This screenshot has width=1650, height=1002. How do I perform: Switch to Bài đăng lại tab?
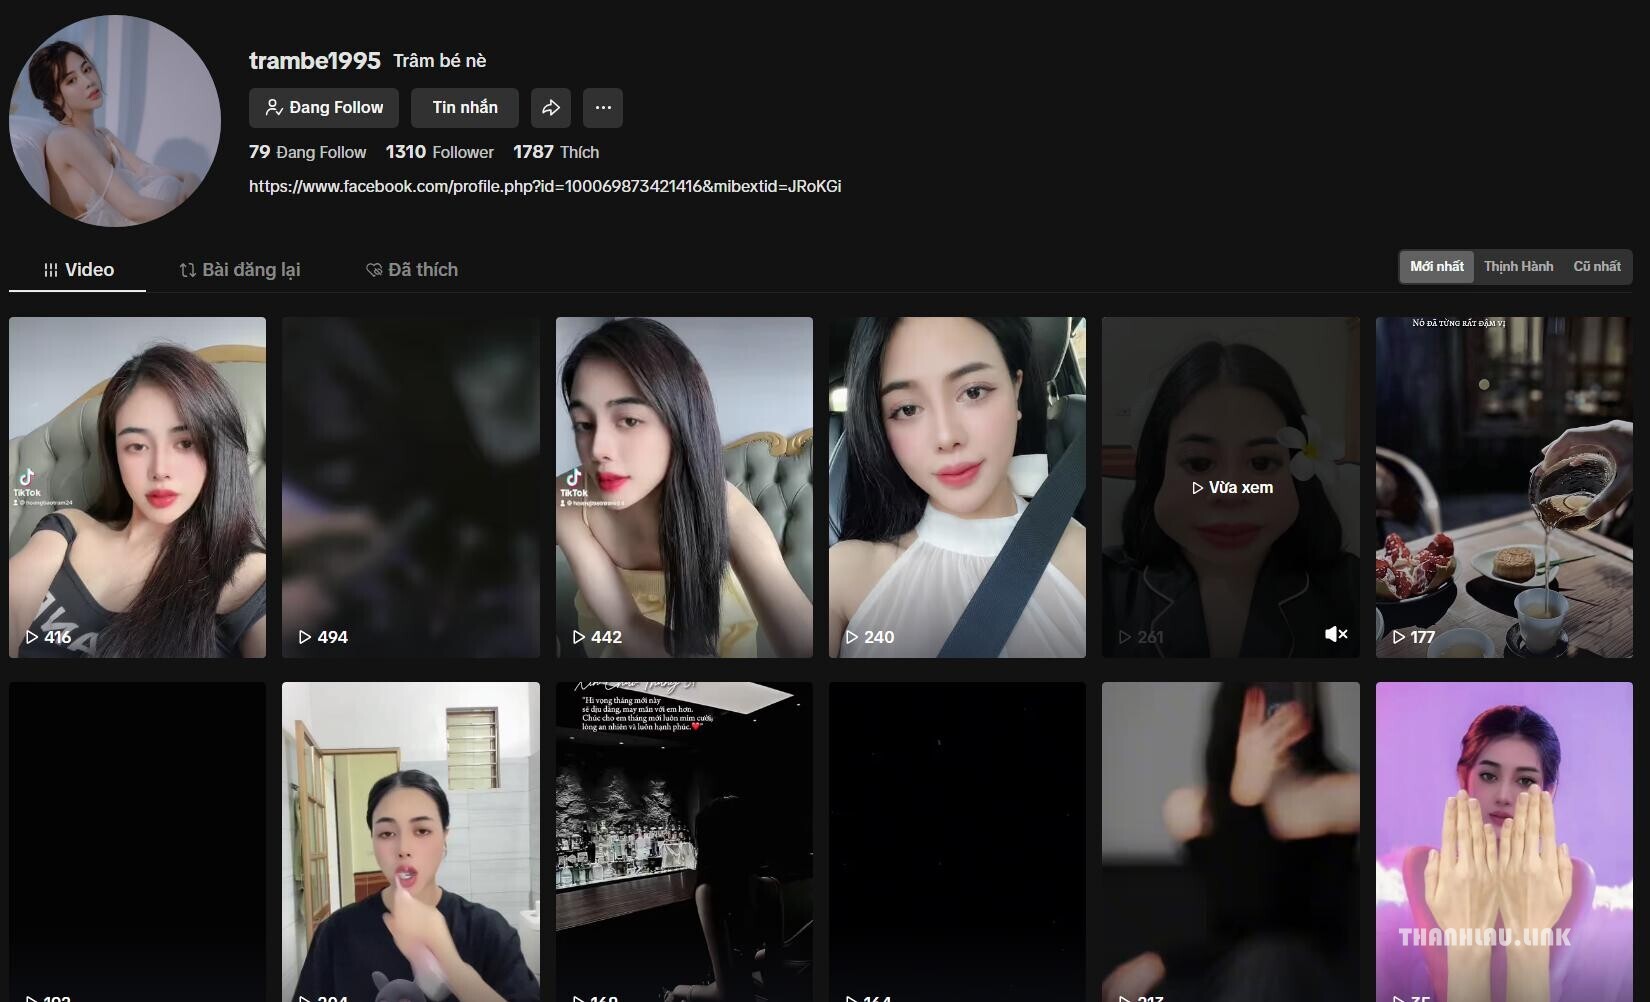point(240,270)
